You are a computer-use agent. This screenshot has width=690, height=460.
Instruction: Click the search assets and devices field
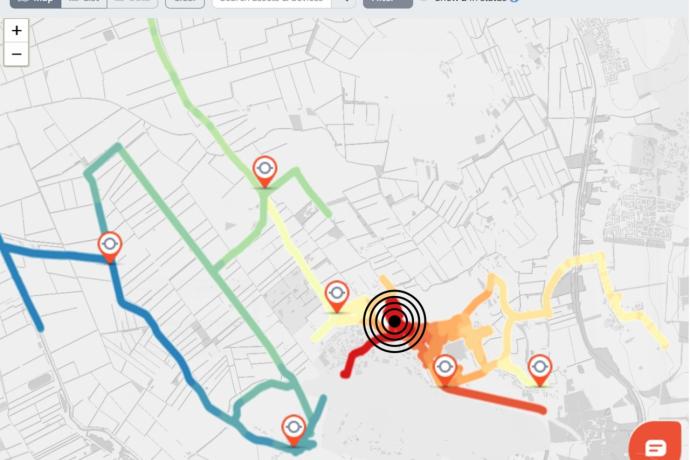click(x=272, y=4)
